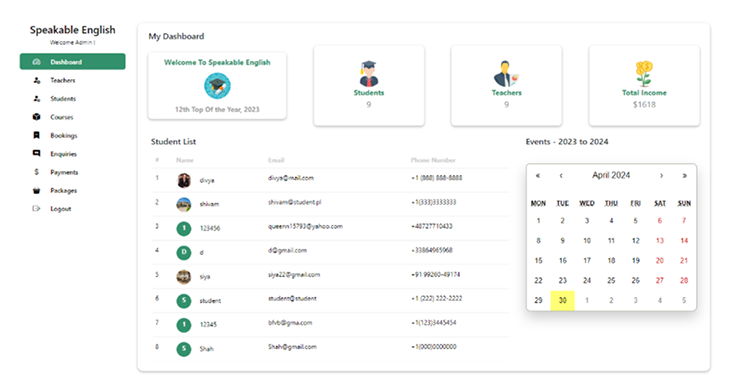This screenshot has width=732, height=391.
Task: Open the Total Income $1618 card
Action: pos(644,85)
